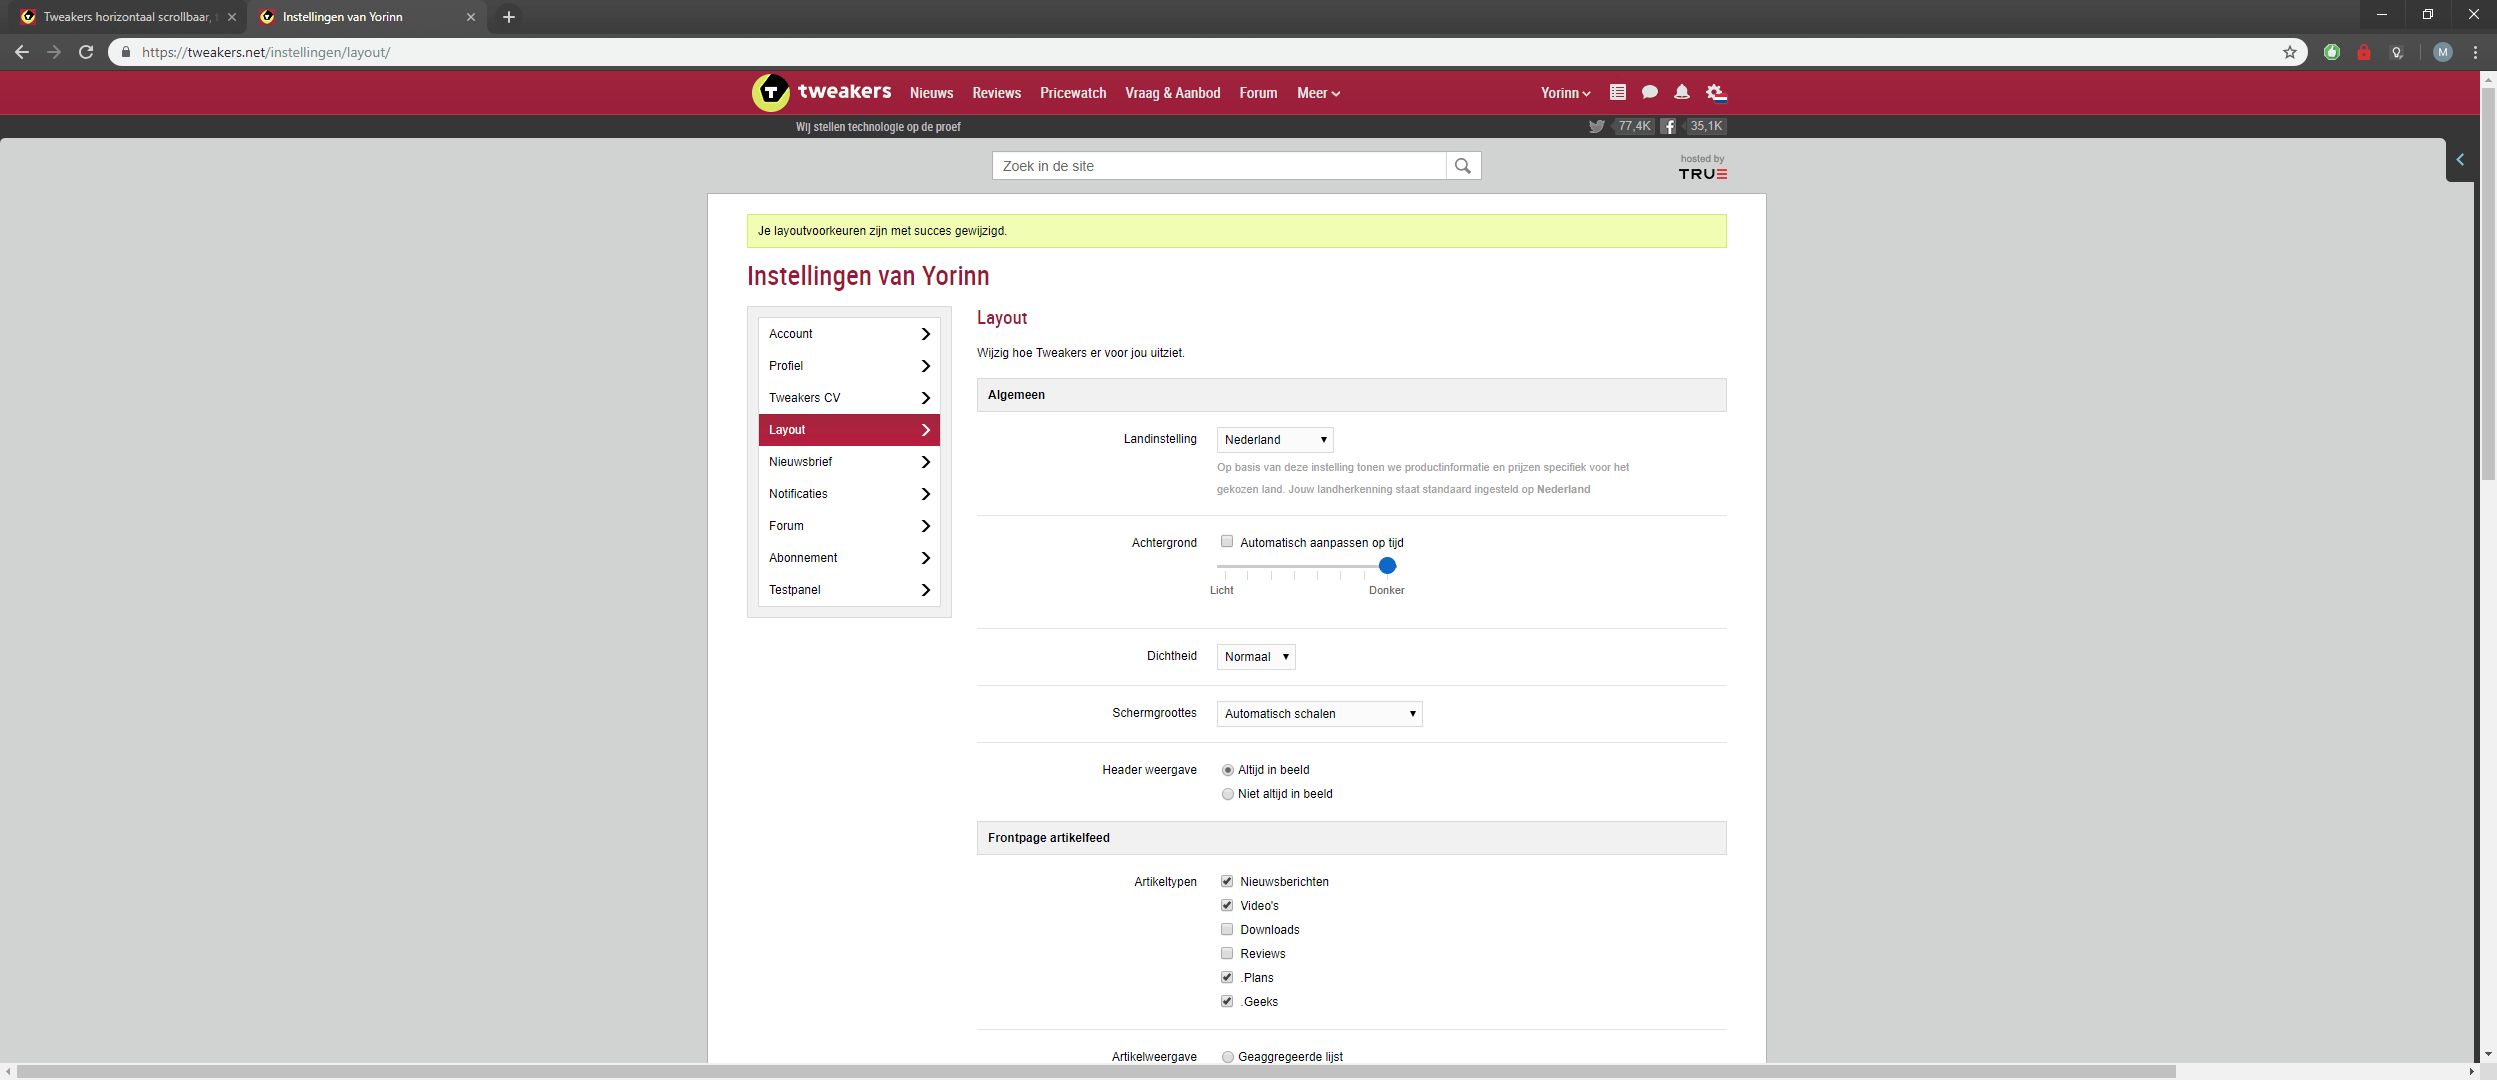Enable Automatisch aanpassen op tijd checkbox
The width and height of the screenshot is (2497, 1080).
click(x=1227, y=542)
